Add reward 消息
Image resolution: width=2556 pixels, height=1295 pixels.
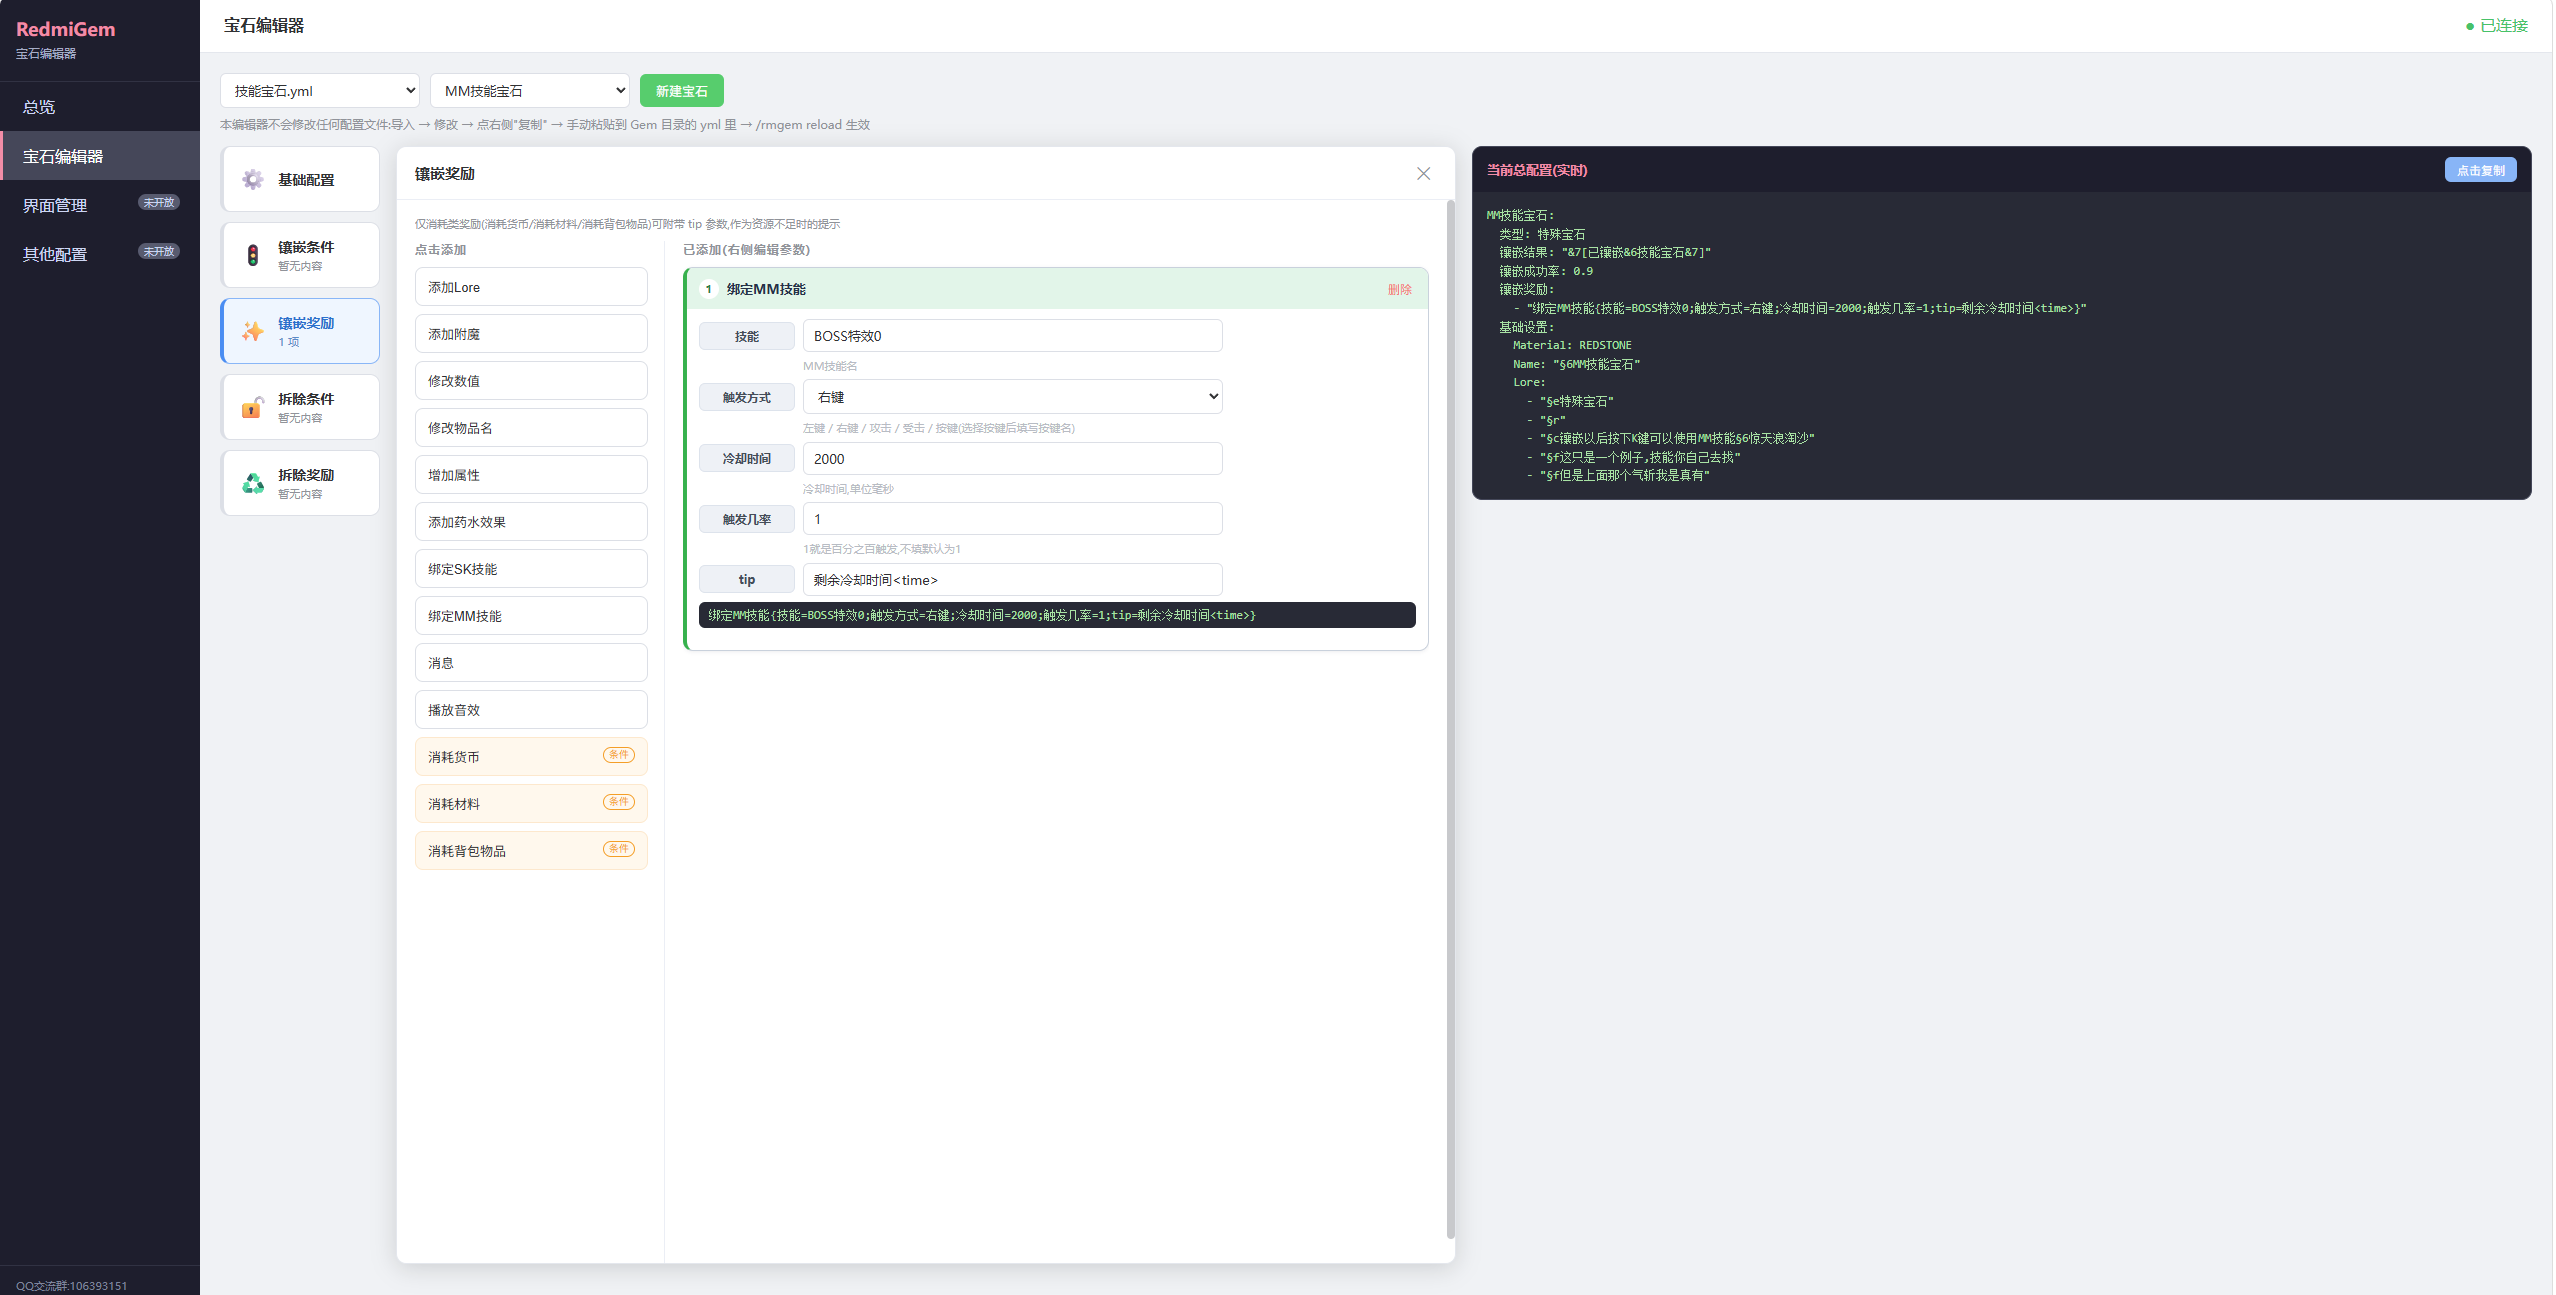pos(531,663)
